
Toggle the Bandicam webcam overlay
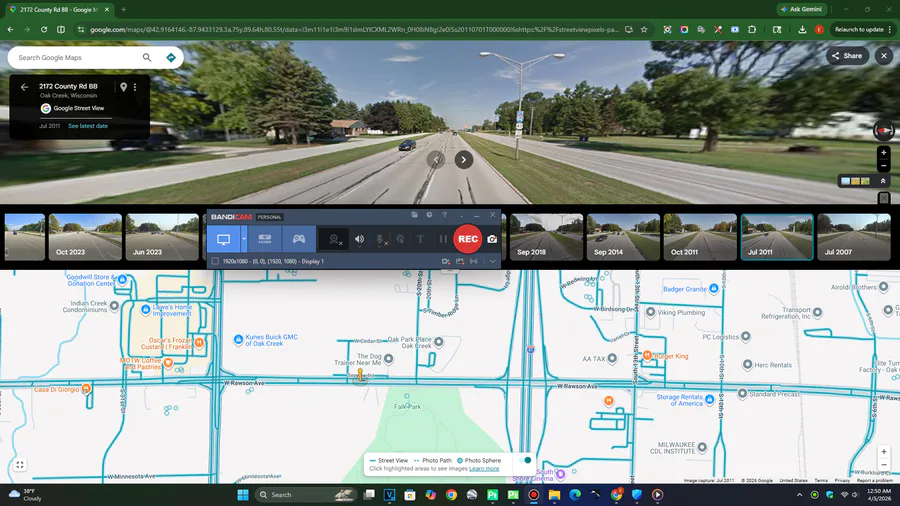335,240
